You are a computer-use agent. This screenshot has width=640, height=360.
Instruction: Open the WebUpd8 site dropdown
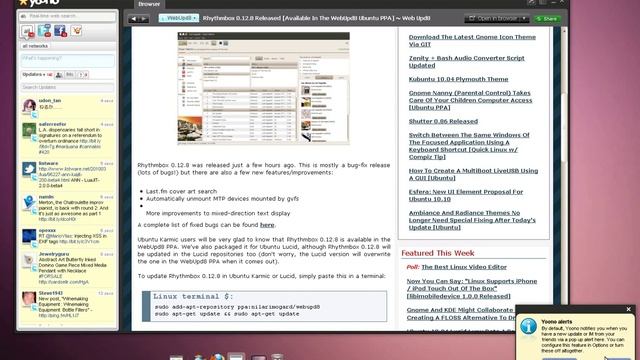click(x=179, y=18)
